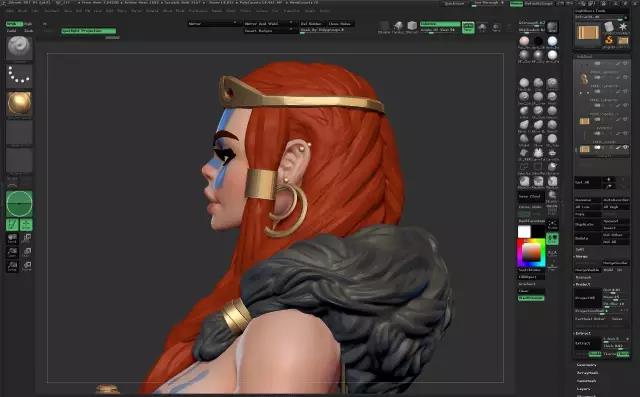Click Close Holes
This screenshot has height=397, width=640.
point(340,24)
